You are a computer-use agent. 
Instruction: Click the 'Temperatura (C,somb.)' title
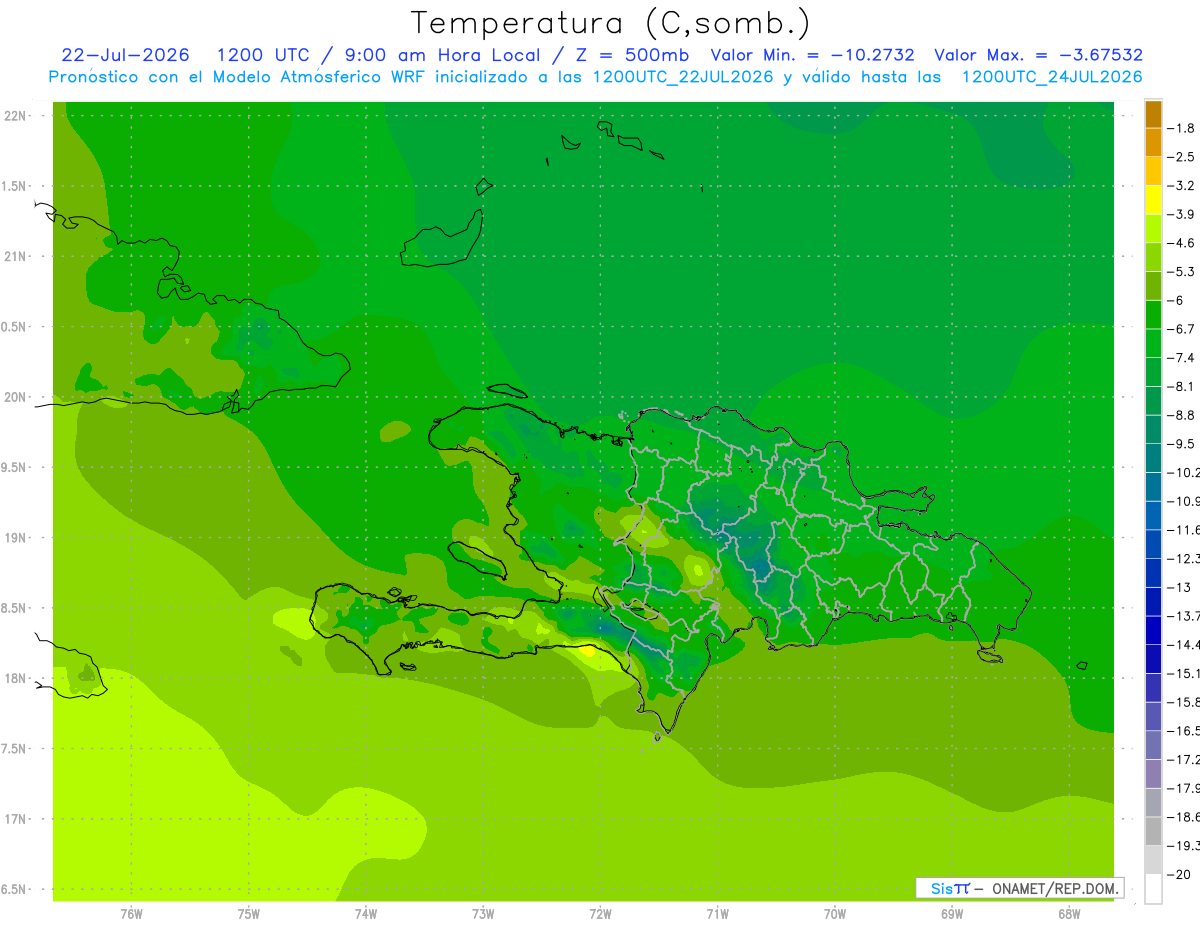tap(611, 23)
